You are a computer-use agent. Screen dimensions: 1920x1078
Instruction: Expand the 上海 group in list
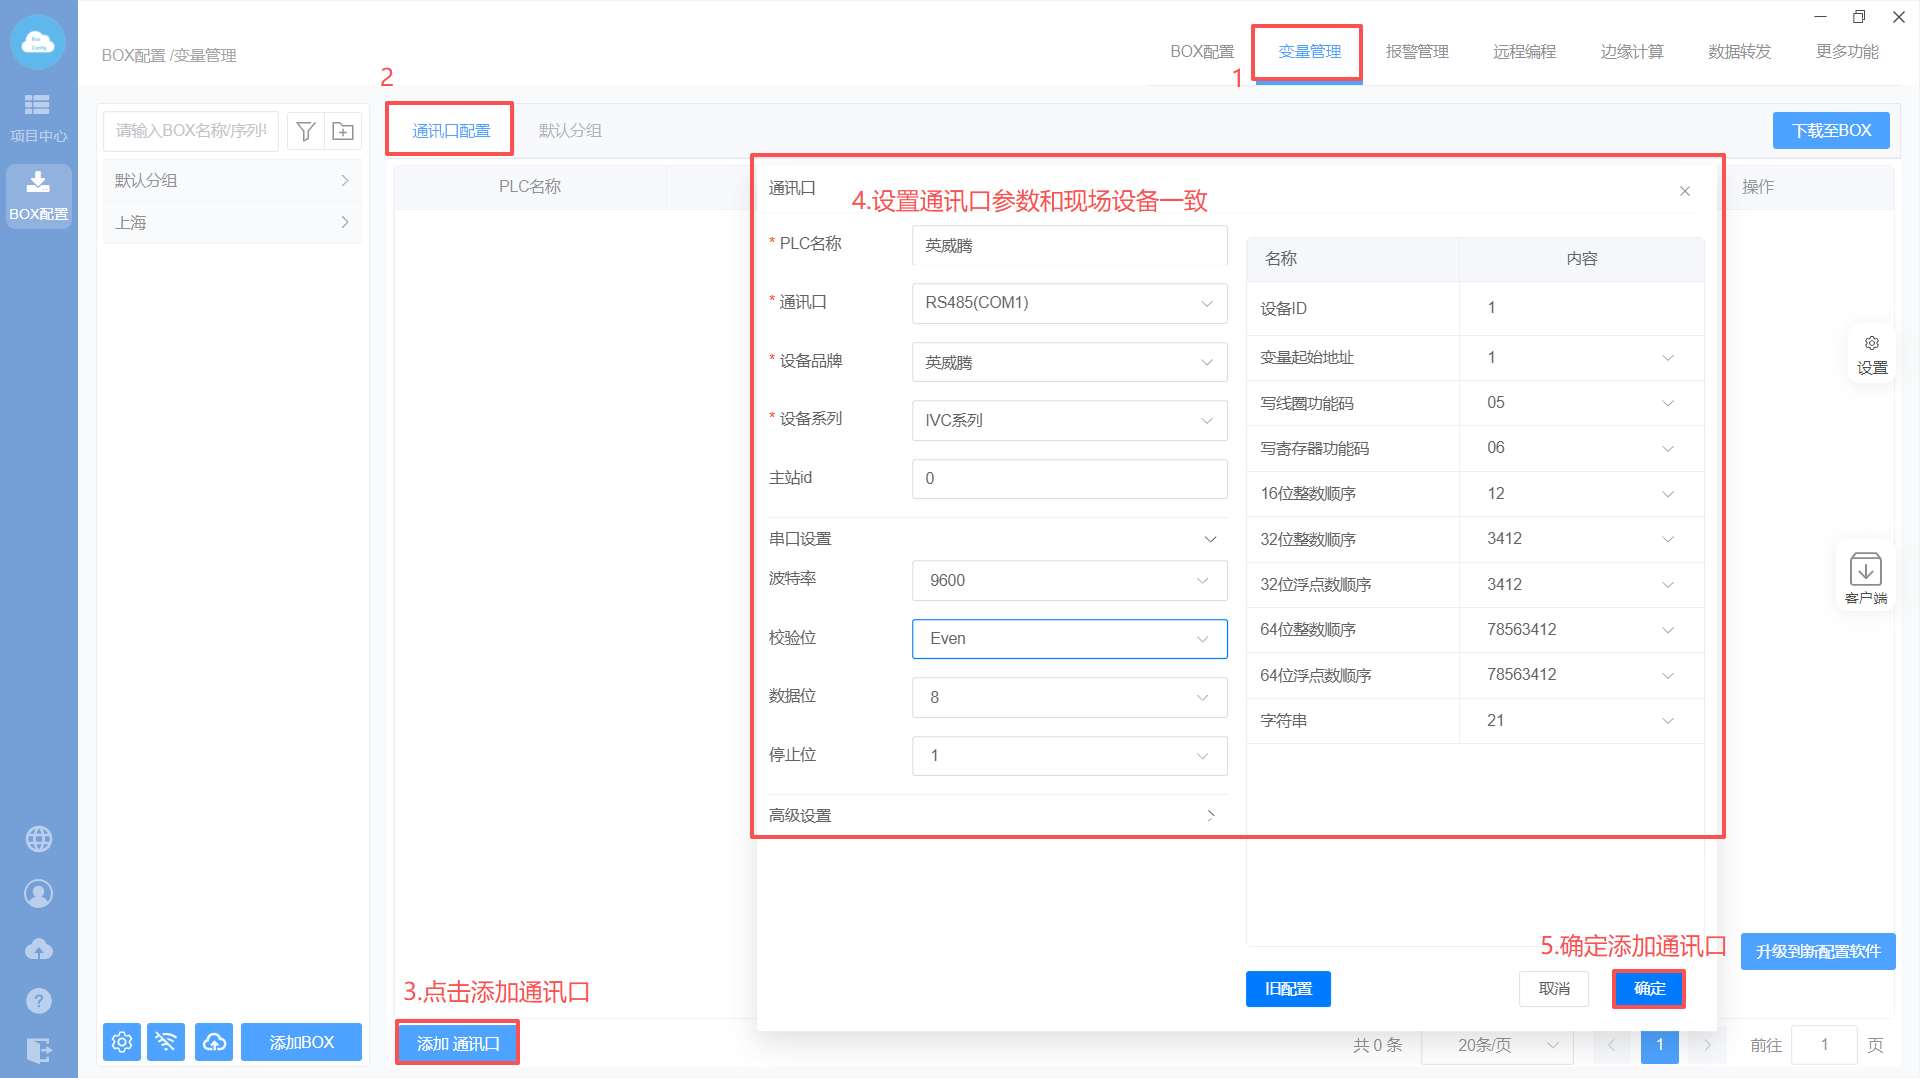pyautogui.click(x=232, y=222)
